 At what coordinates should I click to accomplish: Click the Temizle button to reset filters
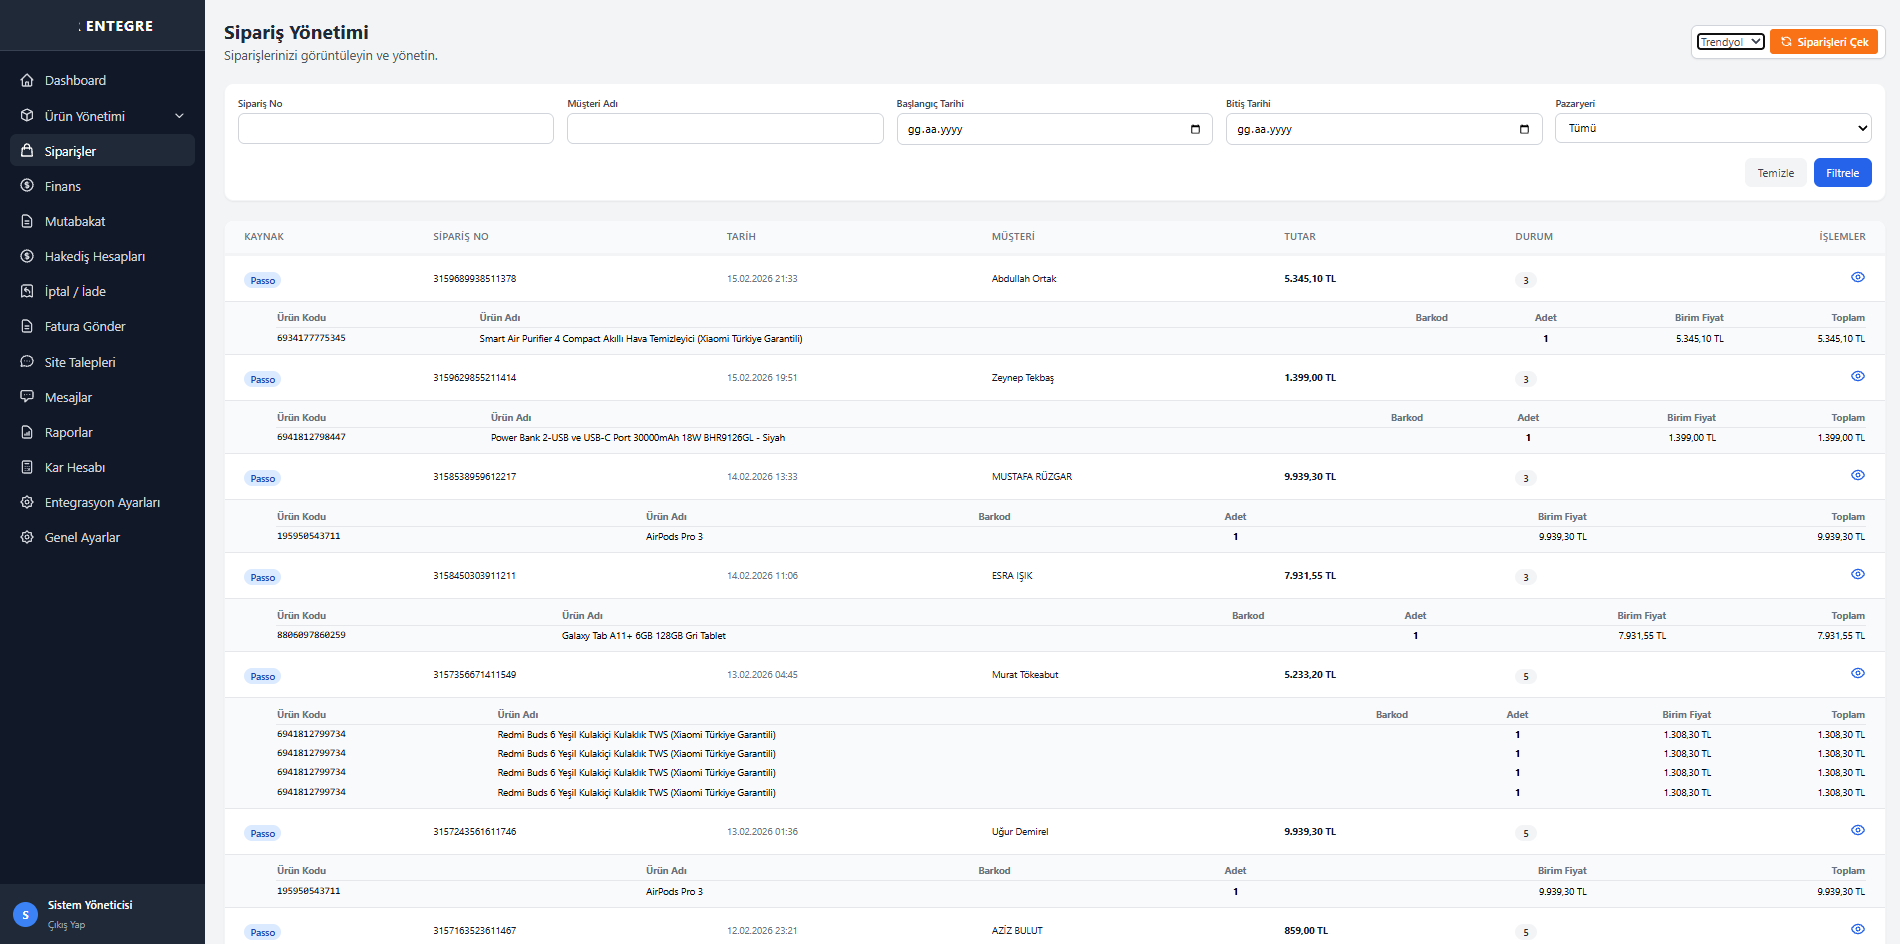1775,173
